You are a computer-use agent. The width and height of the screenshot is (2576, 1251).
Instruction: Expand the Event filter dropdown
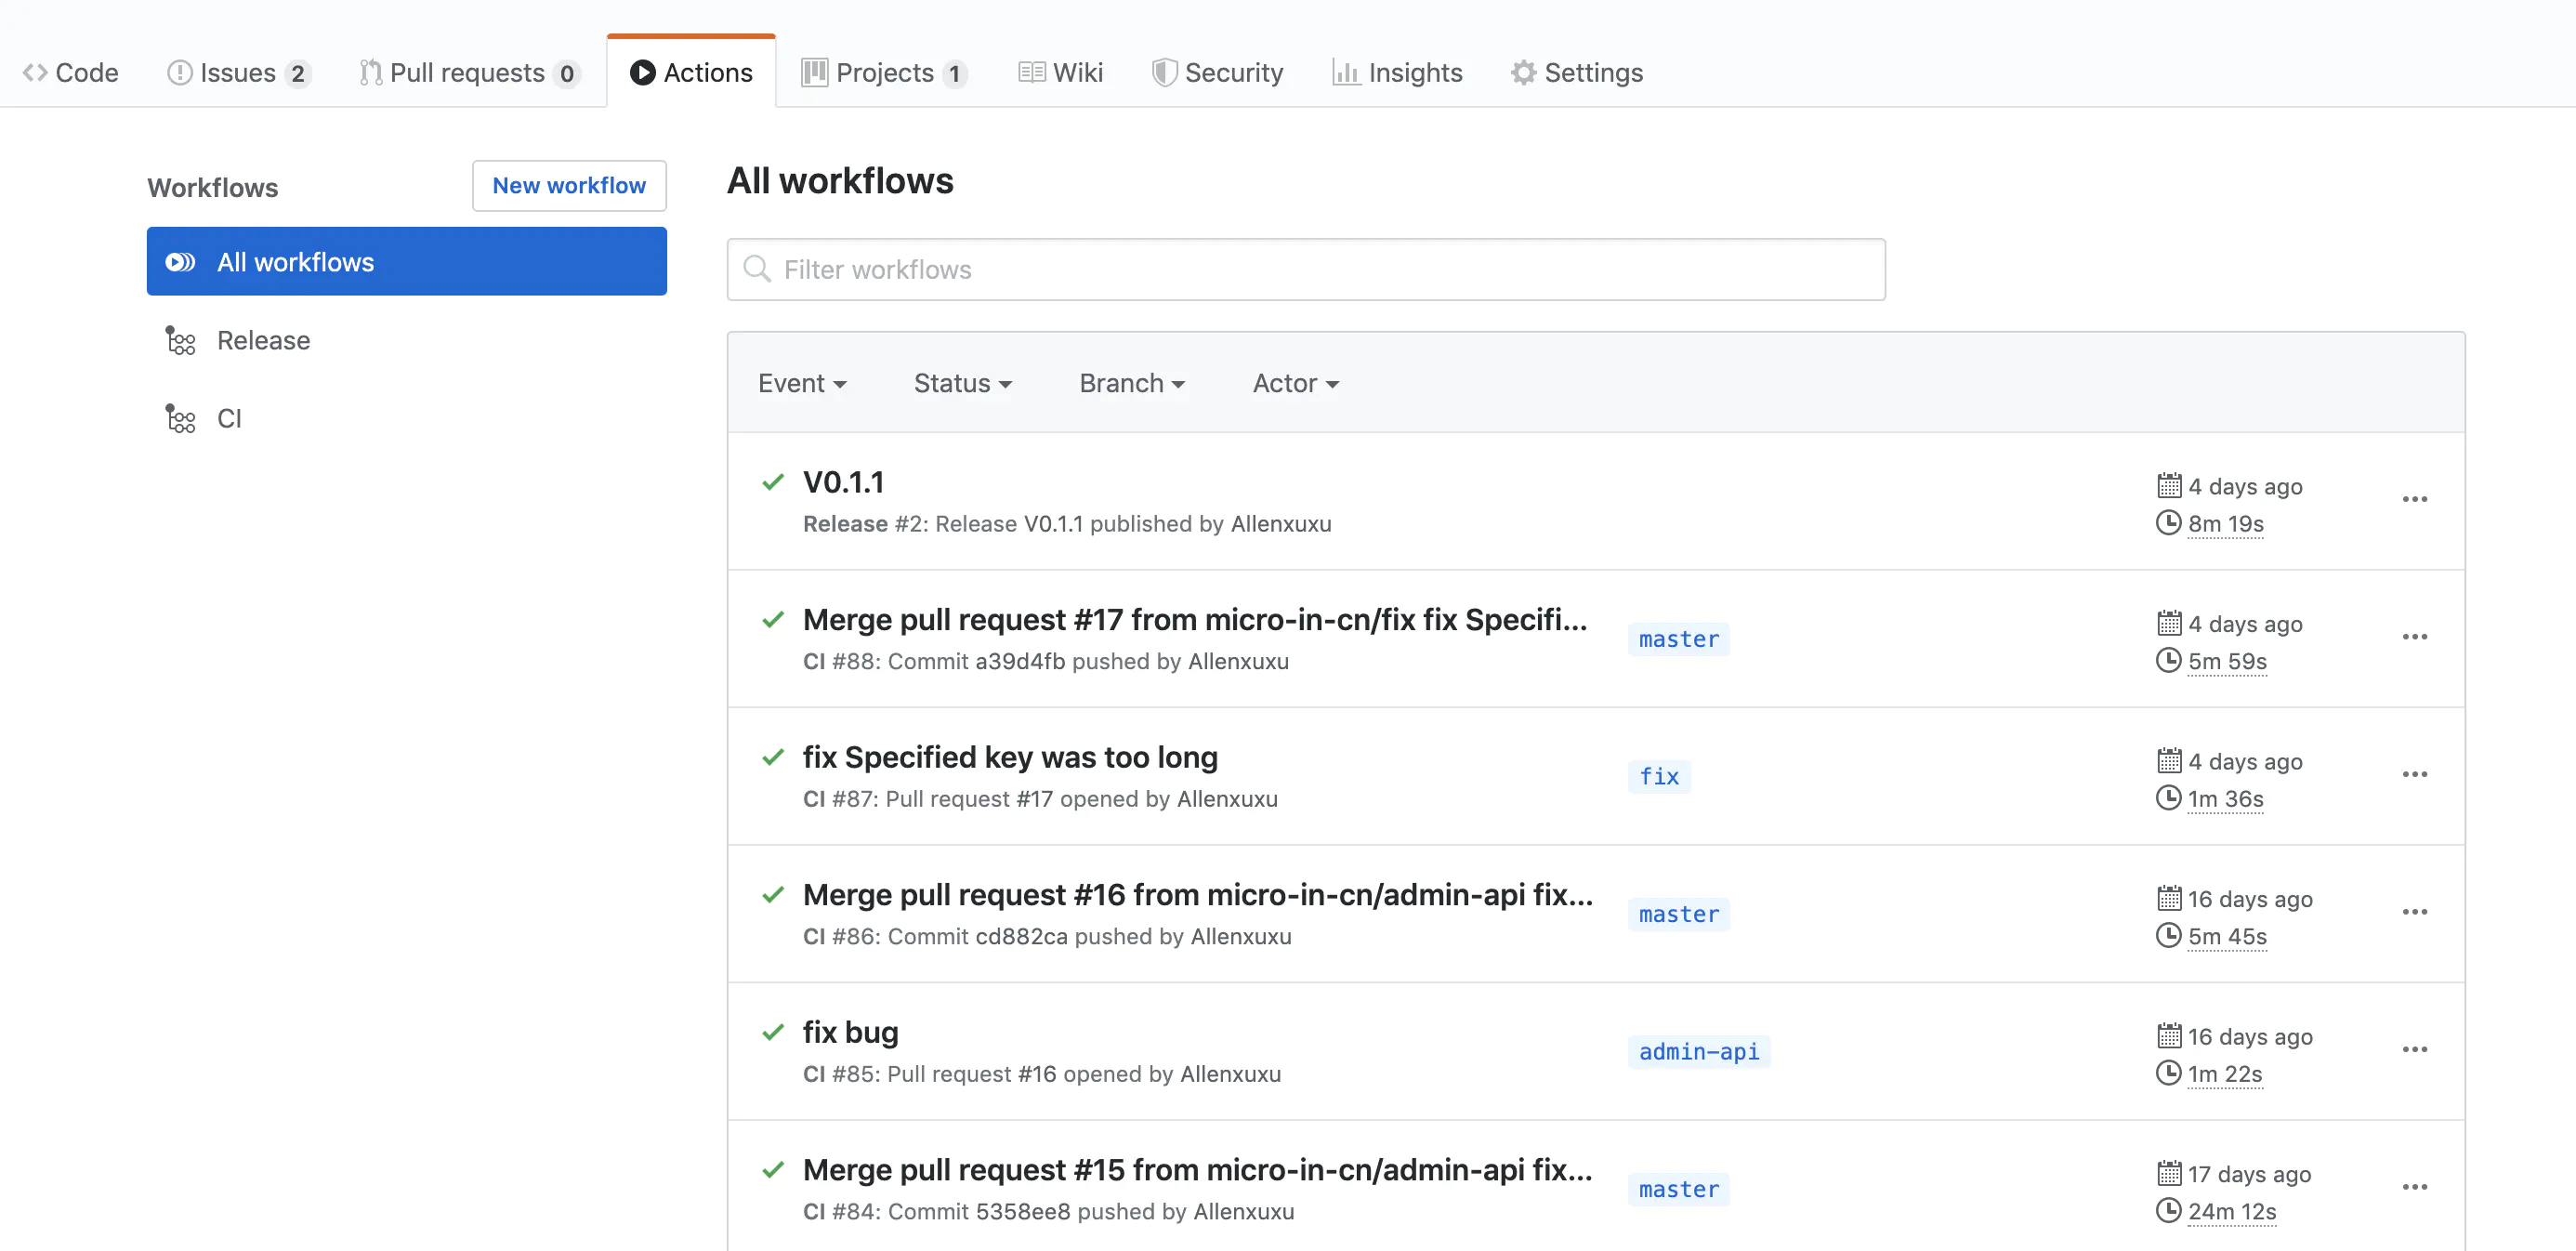(801, 383)
